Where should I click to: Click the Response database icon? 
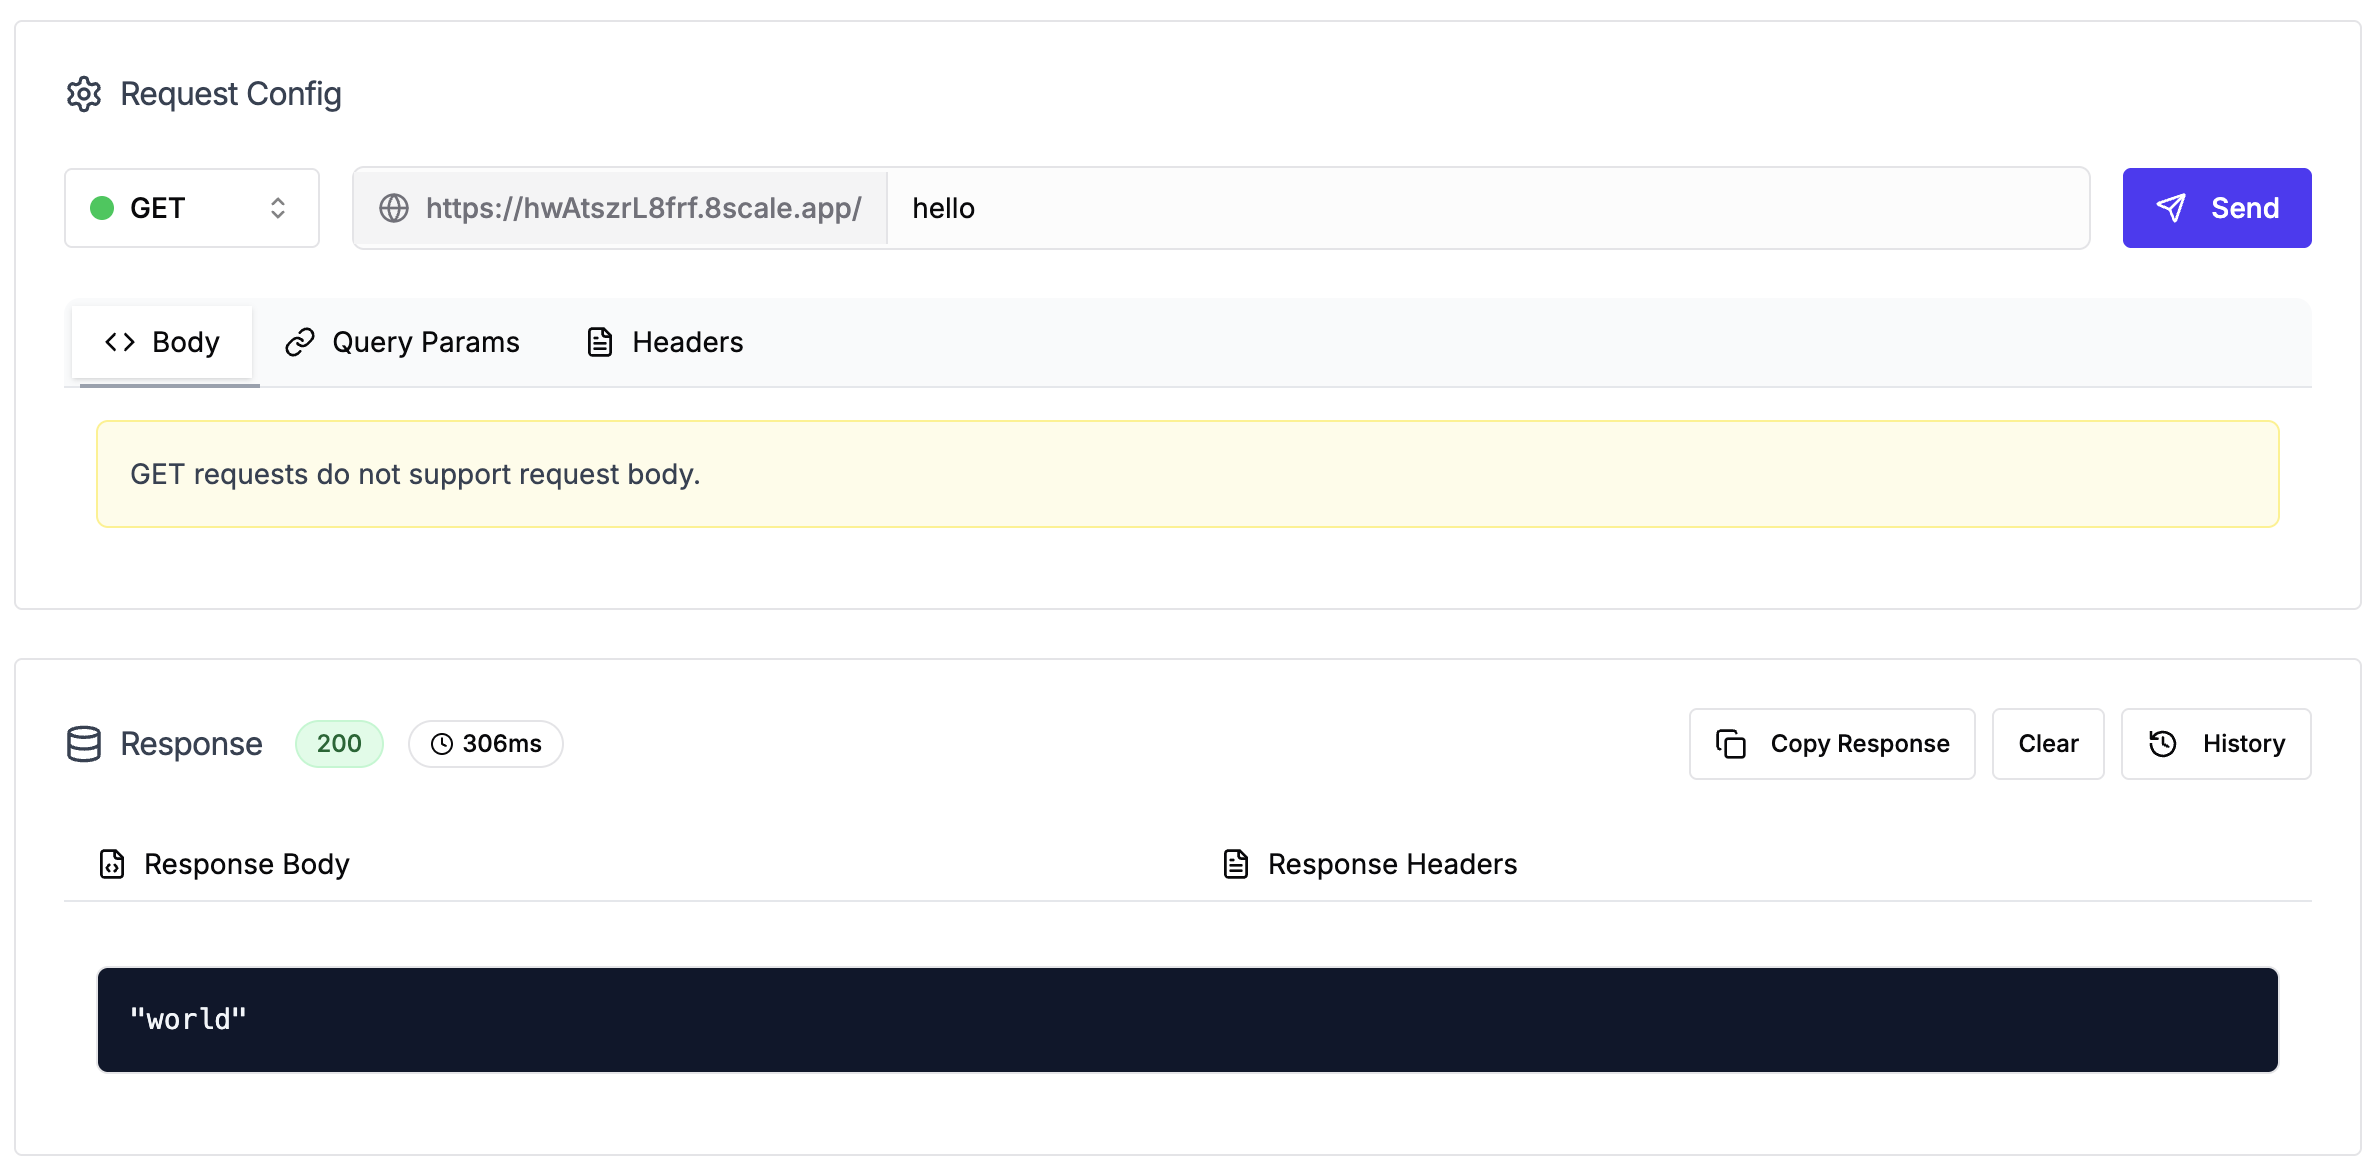(x=84, y=744)
